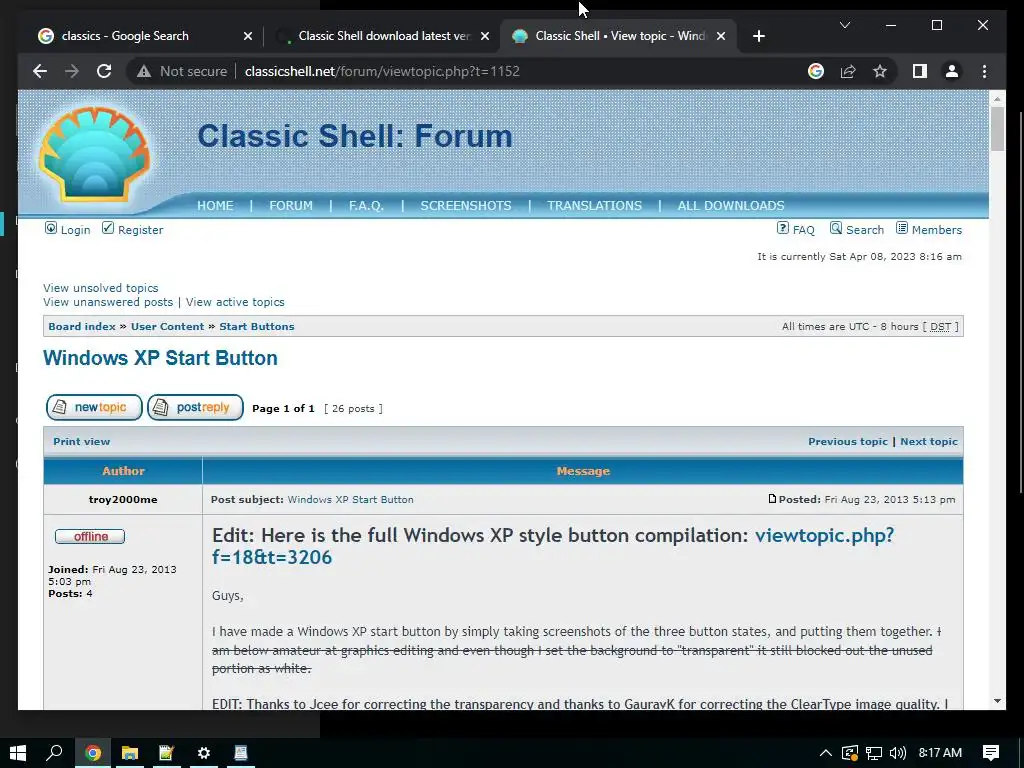Screen dimensions: 1024x768
Task: Click the network tray icon
Action: (x=873, y=753)
